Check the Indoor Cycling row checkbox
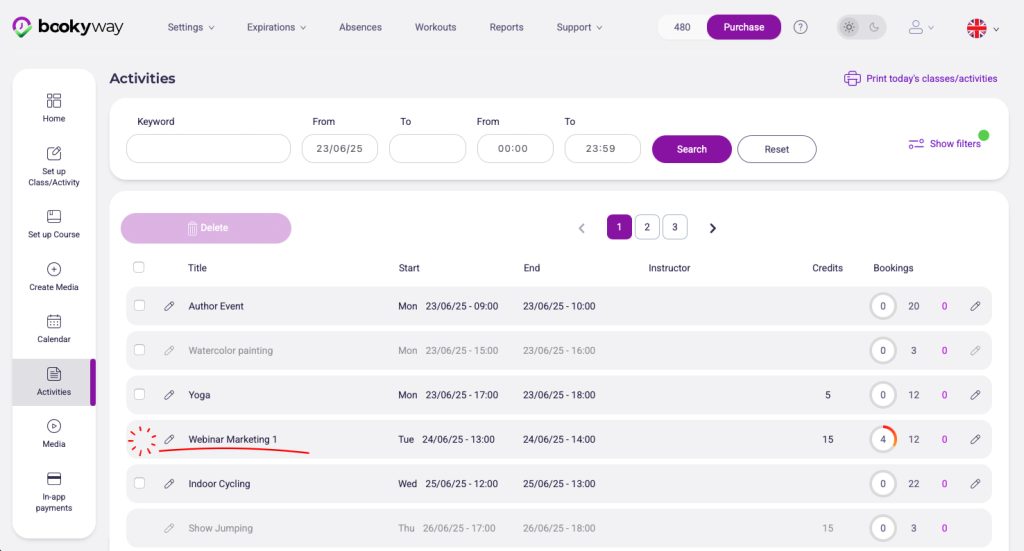 (139, 484)
